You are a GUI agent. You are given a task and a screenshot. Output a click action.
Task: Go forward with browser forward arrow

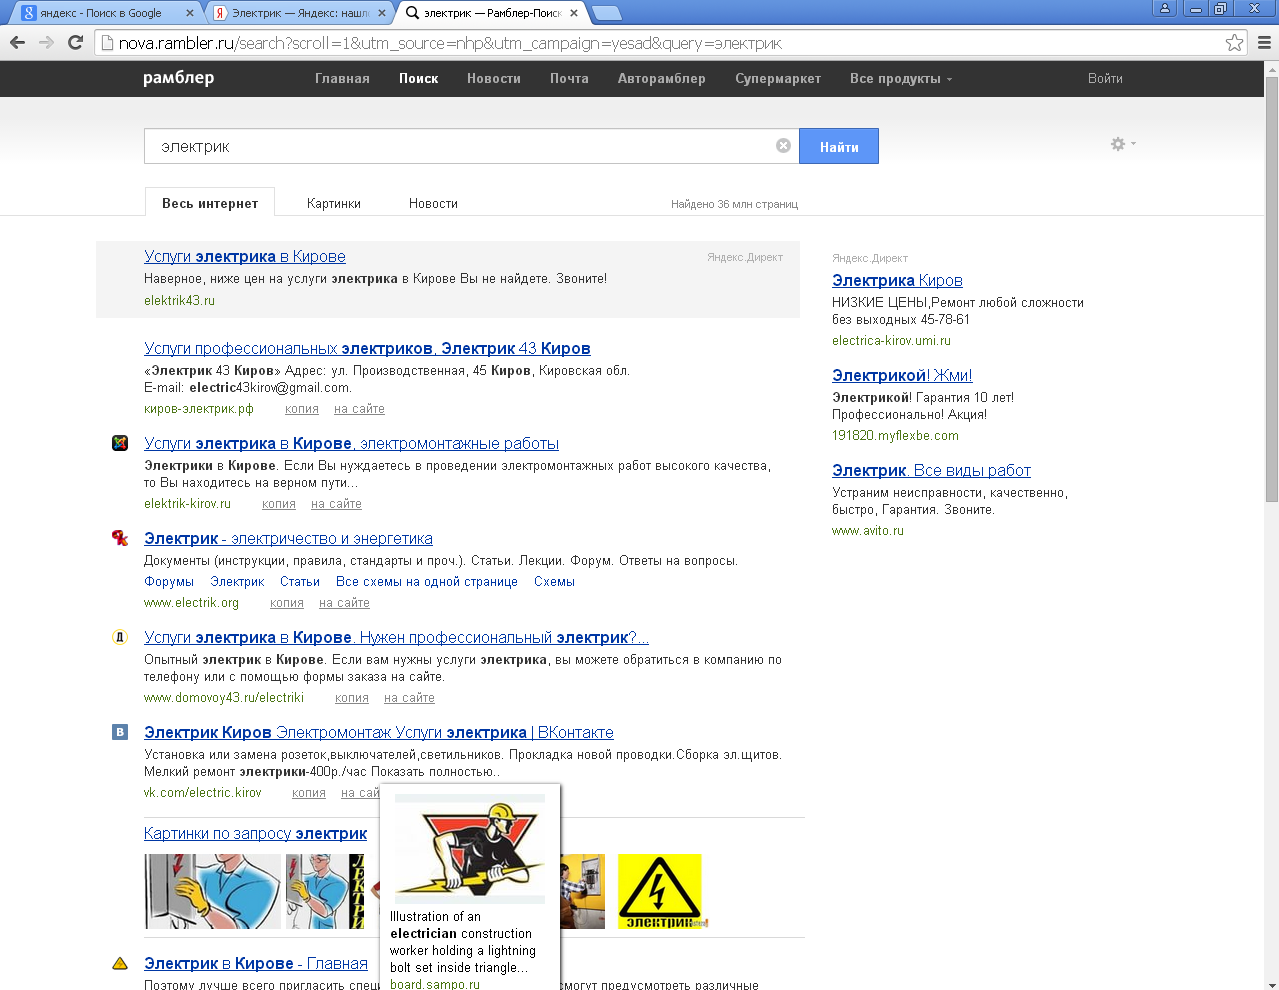coord(46,42)
